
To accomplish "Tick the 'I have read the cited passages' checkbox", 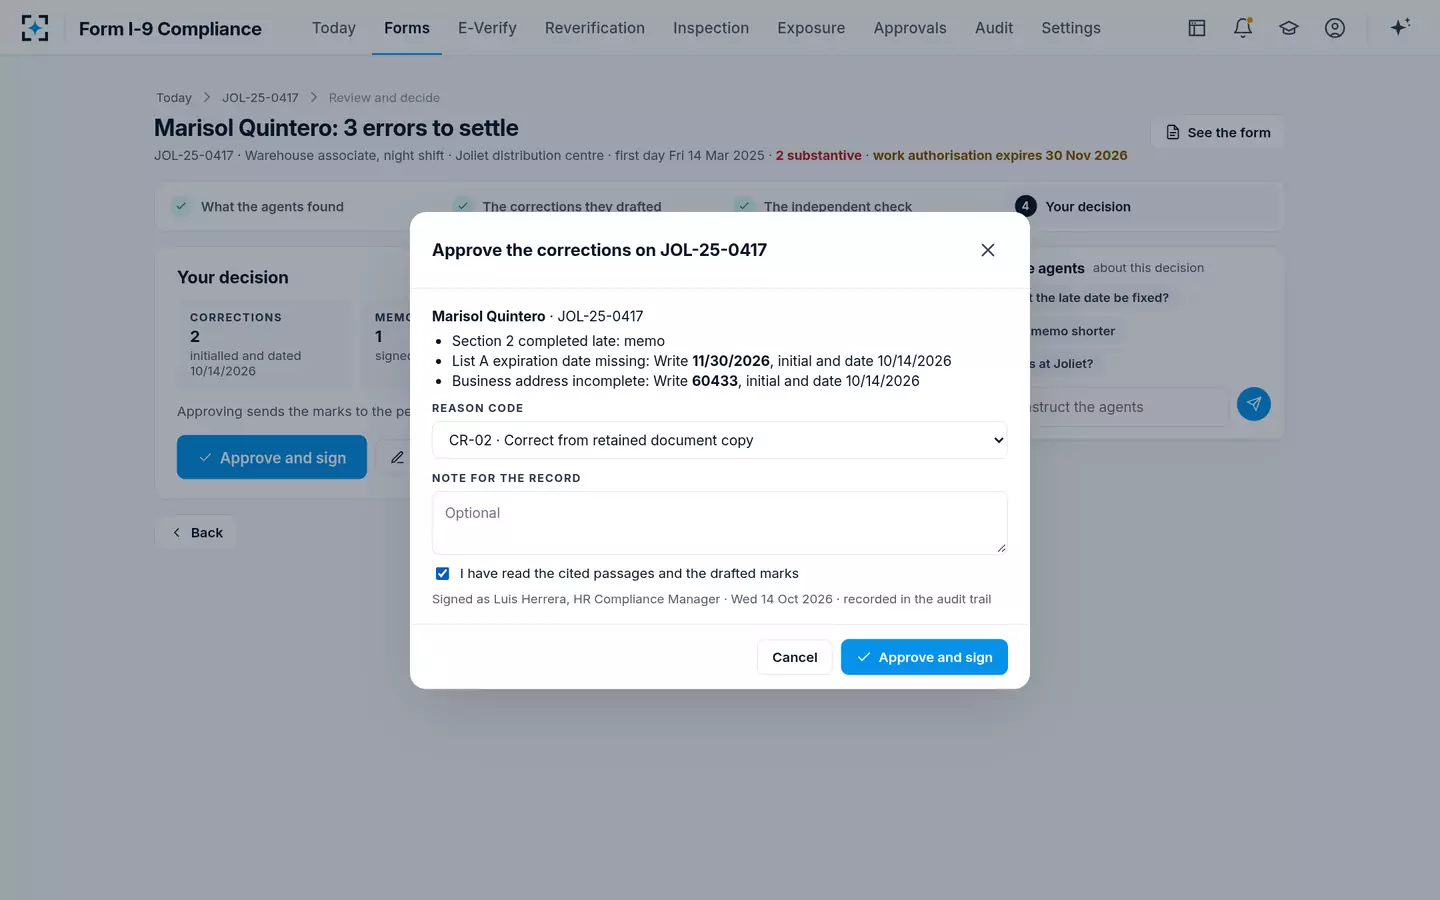I will 442,574.
